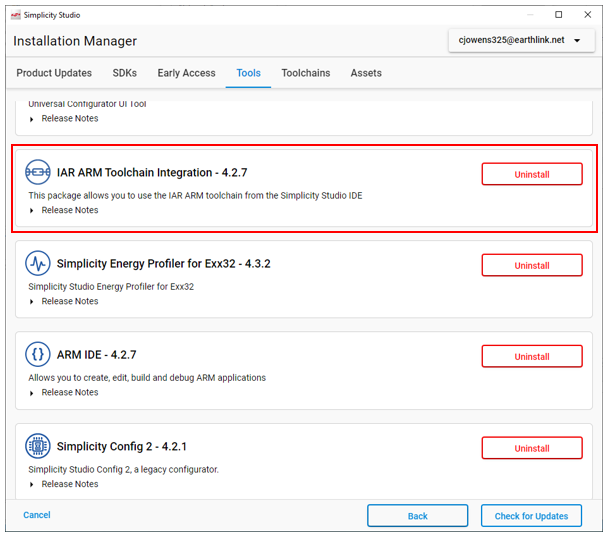Open the Early Access tab
This screenshot has height=537, width=608.
(186, 73)
